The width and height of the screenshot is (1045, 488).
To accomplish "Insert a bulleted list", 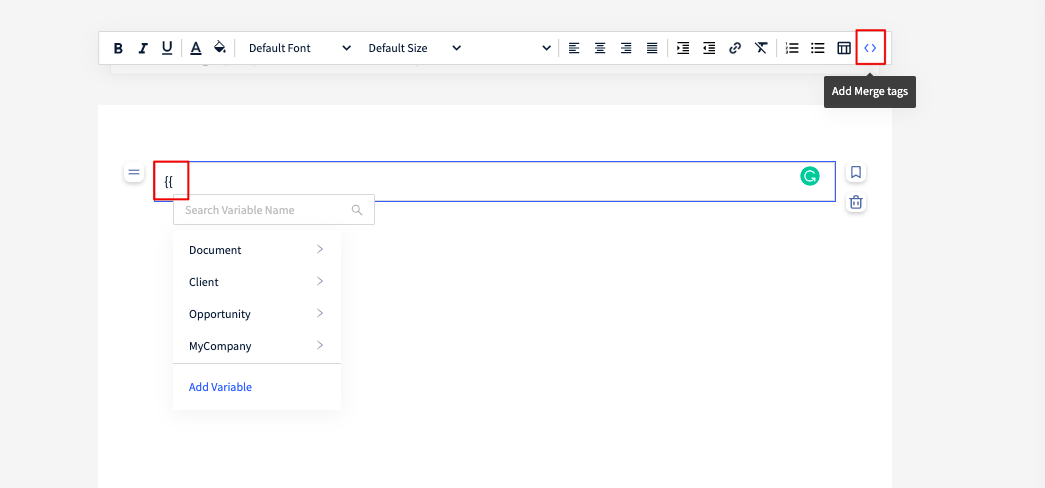I will tap(818, 48).
